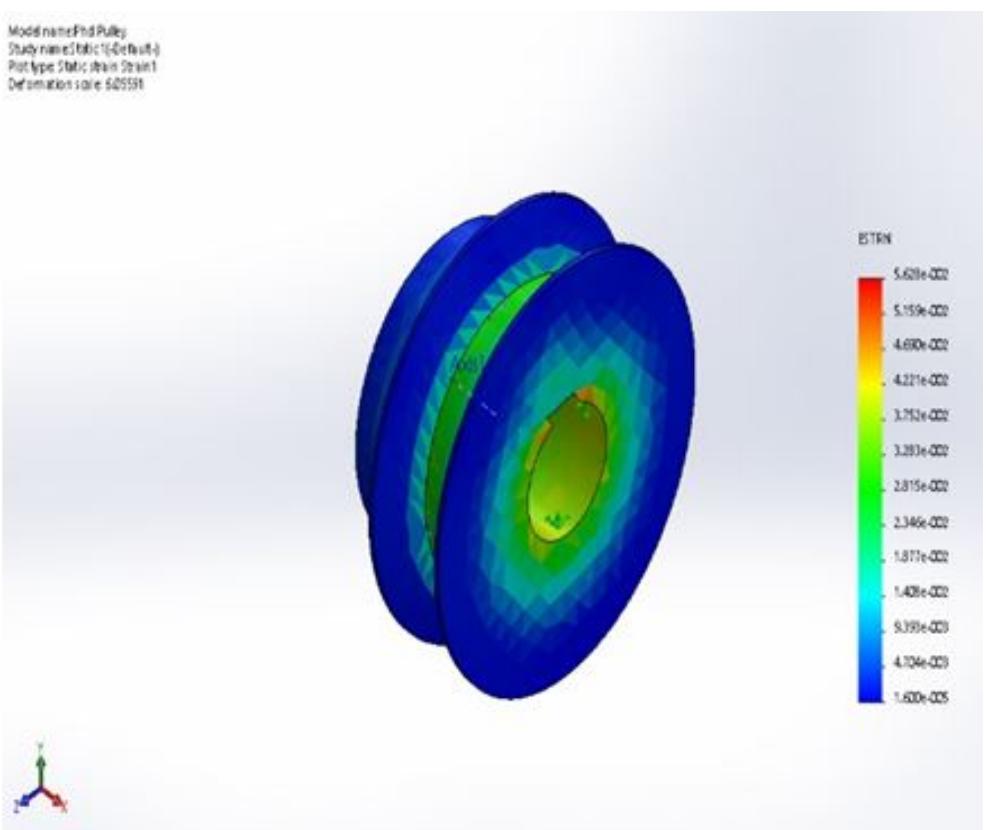
Task: Click the Model name text line
Action: pyautogui.click(x=67, y=31)
